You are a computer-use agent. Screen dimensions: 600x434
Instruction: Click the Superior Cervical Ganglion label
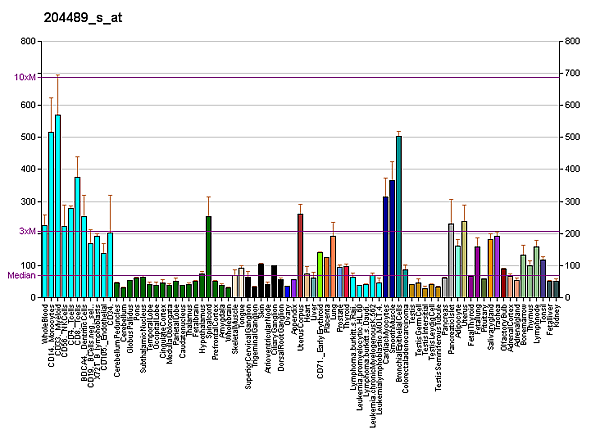pos(248,343)
